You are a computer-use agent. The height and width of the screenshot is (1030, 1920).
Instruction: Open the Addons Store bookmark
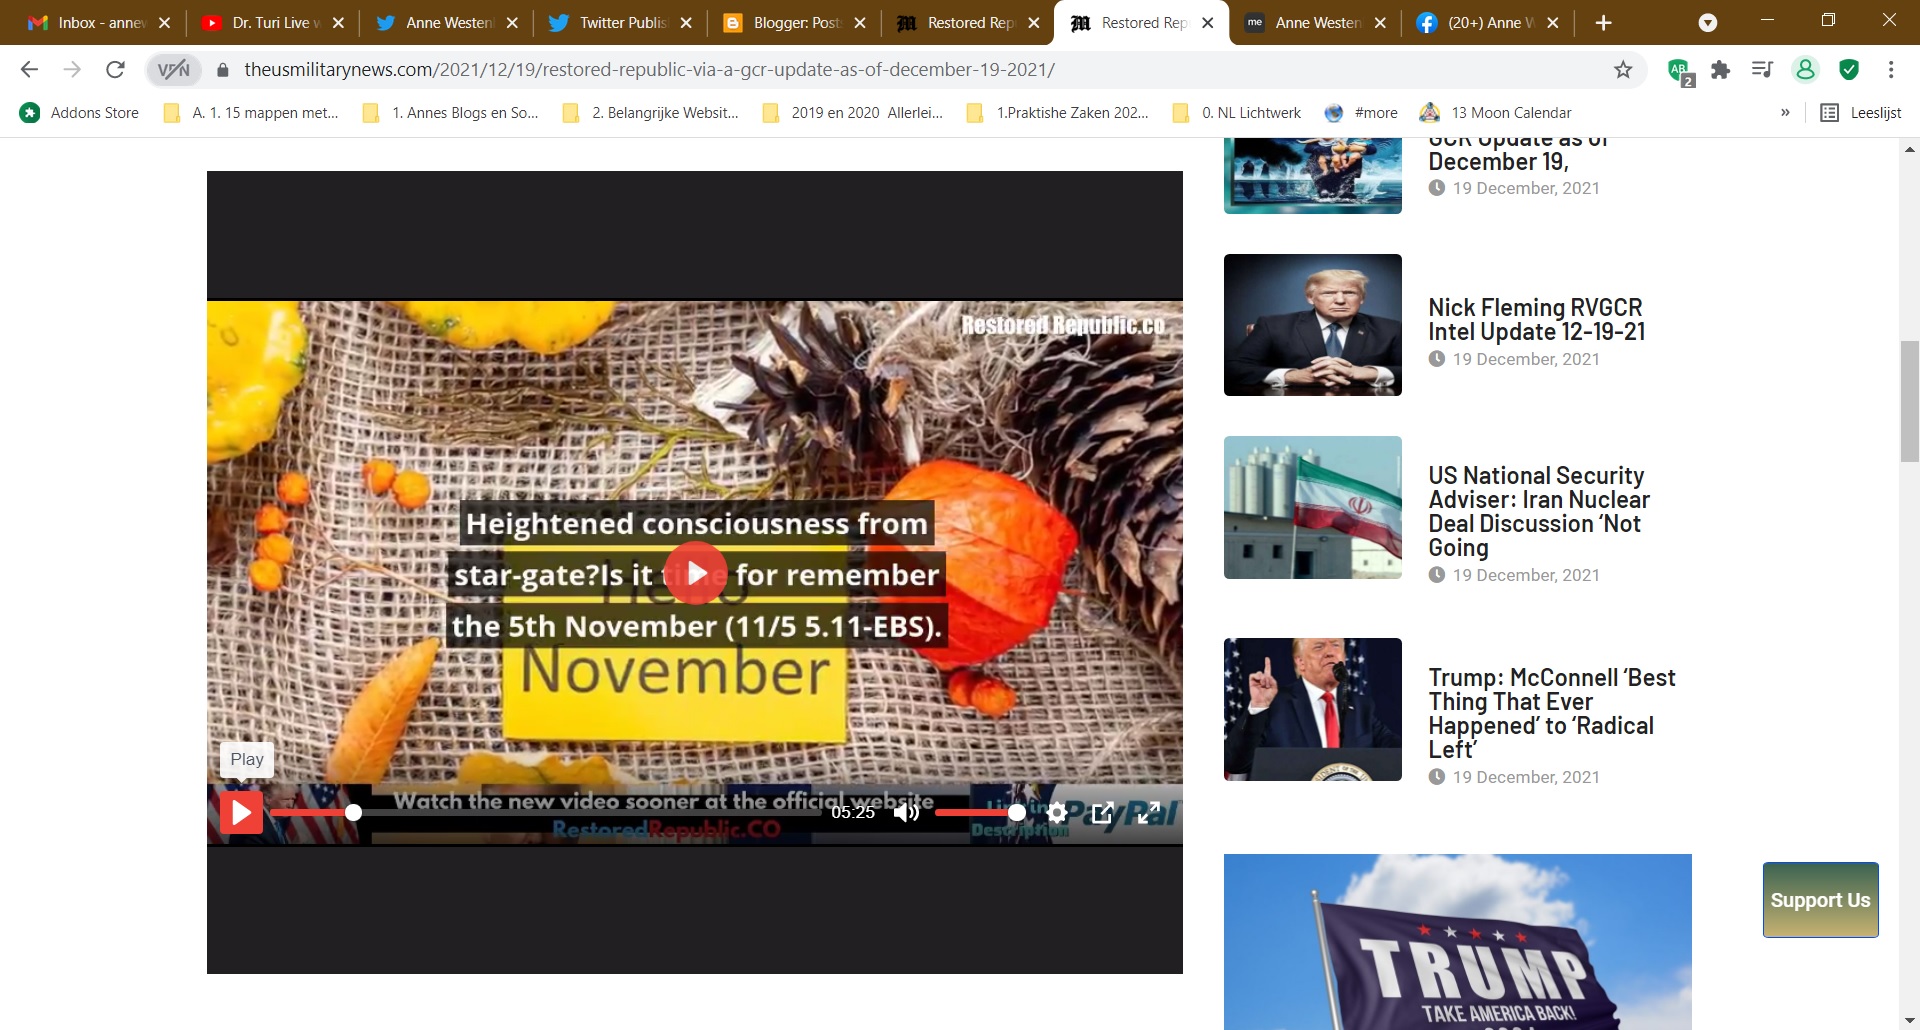pos(80,113)
